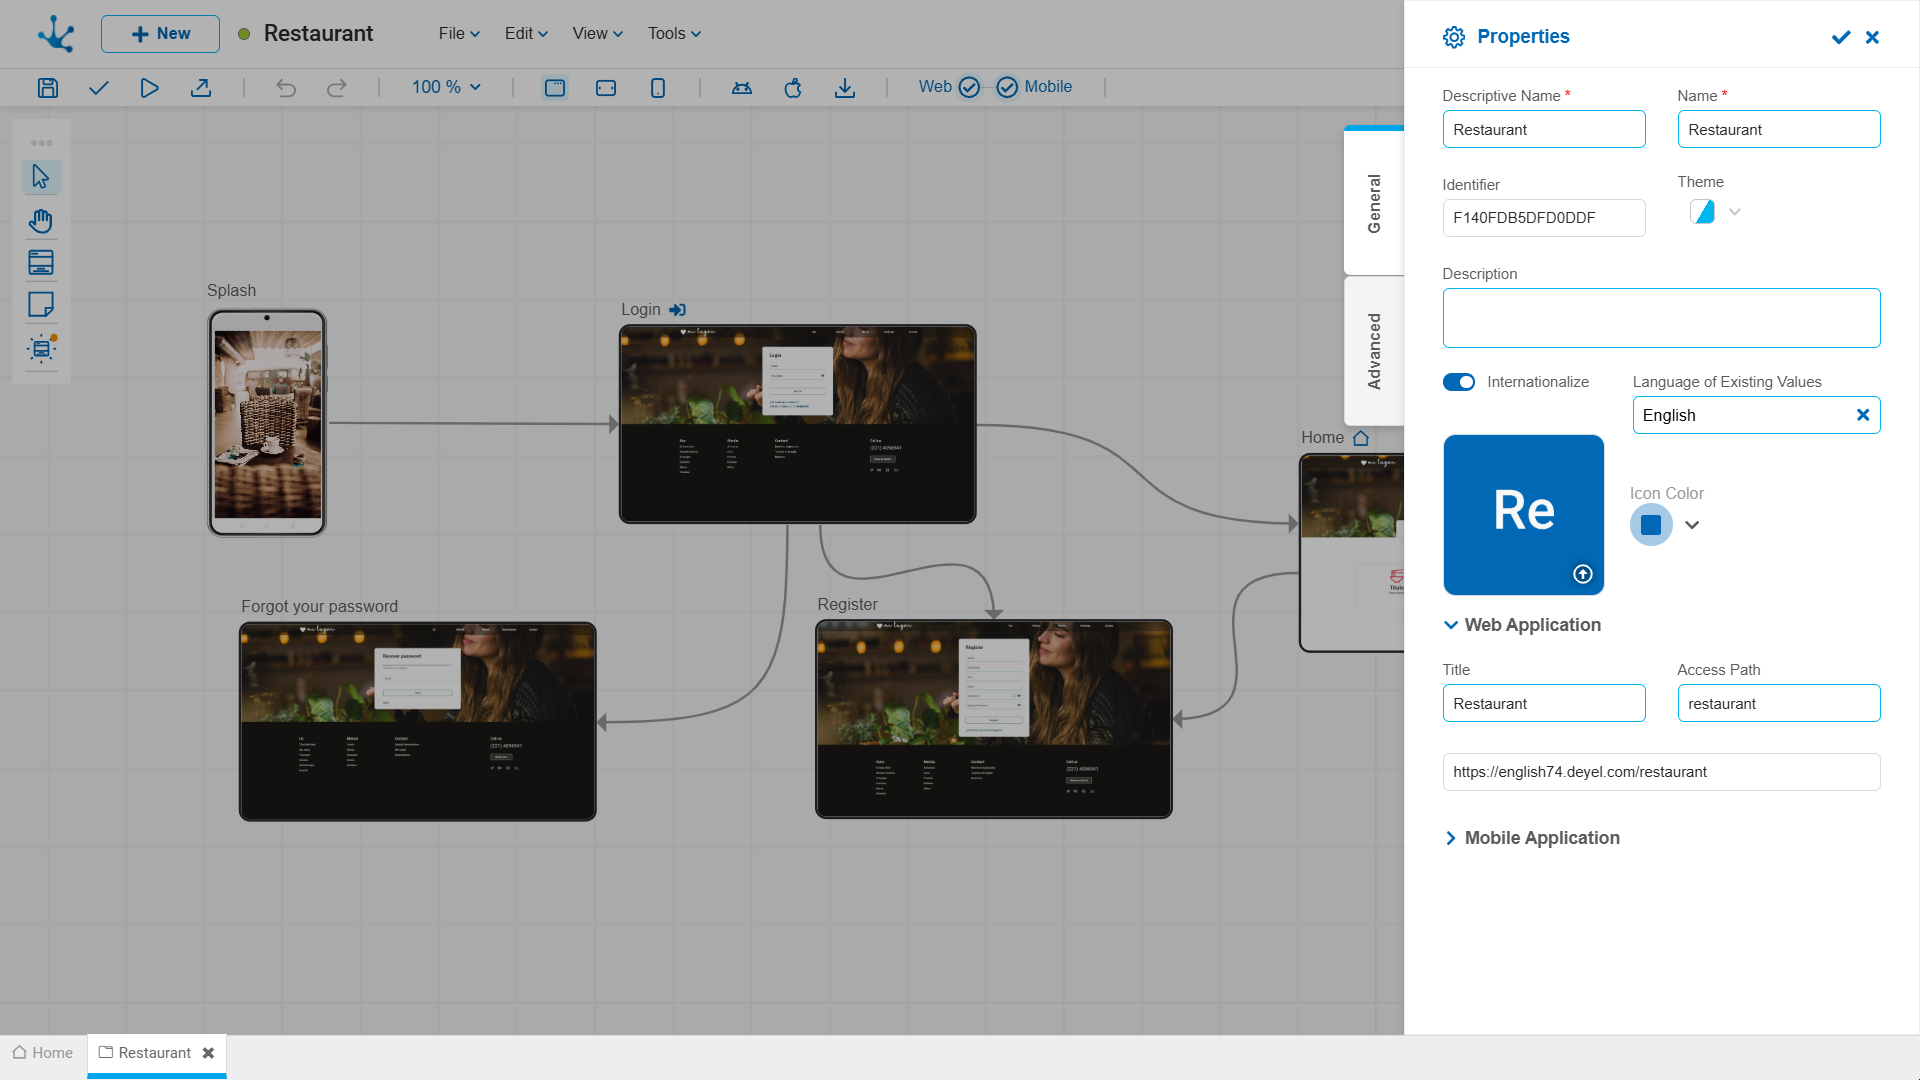The width and height of the screenshot is (1920, 1080).
Task: Click the blue Icon Color swatch
Action: coord(1651,525)
